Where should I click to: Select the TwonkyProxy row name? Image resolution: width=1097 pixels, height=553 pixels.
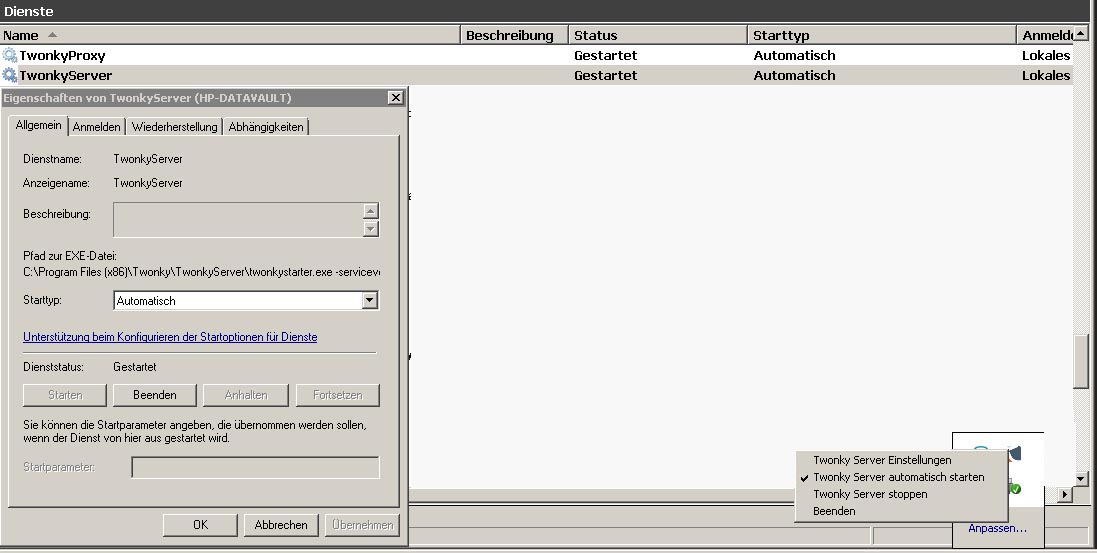(x=62, y=55)
